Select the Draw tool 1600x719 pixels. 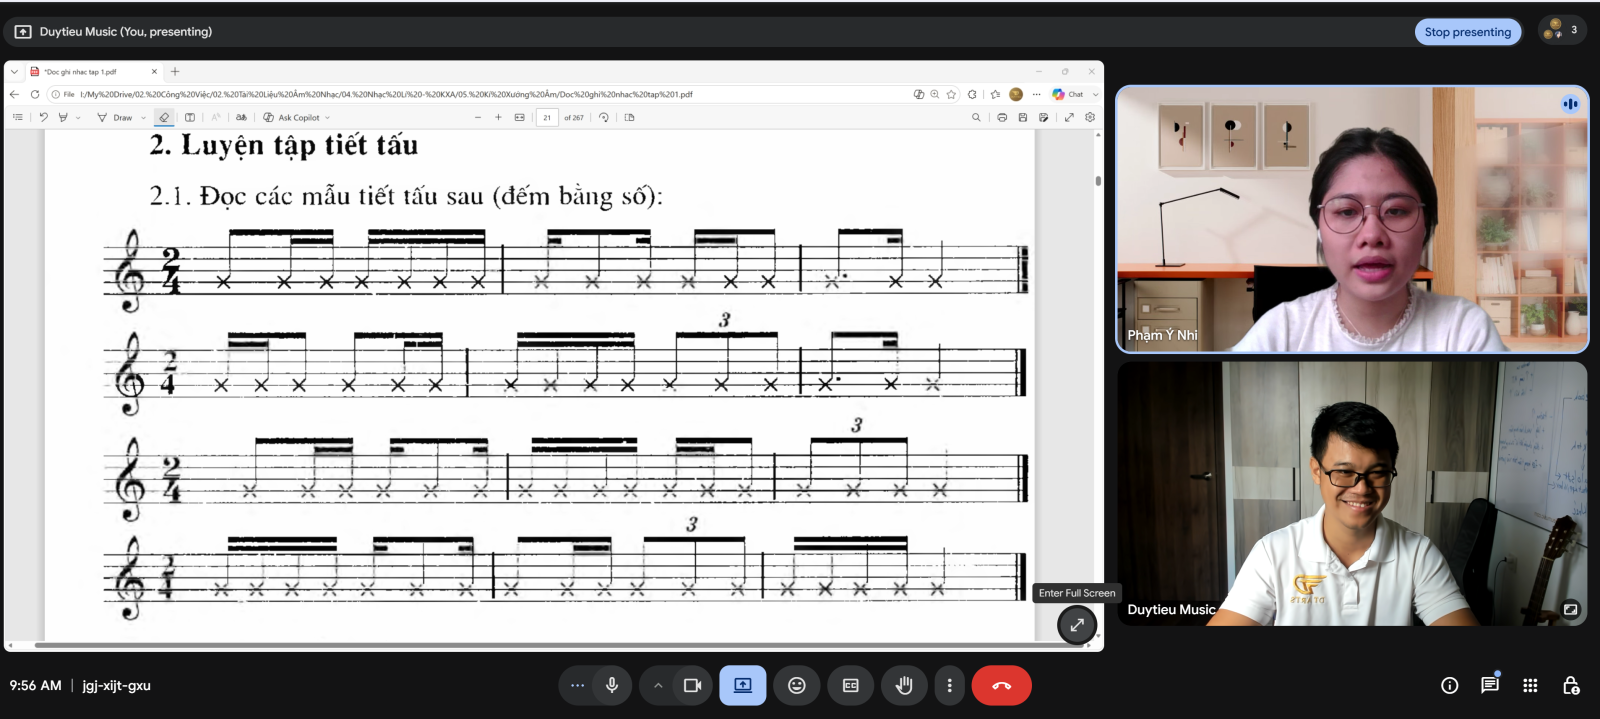[x=115, y=118]
